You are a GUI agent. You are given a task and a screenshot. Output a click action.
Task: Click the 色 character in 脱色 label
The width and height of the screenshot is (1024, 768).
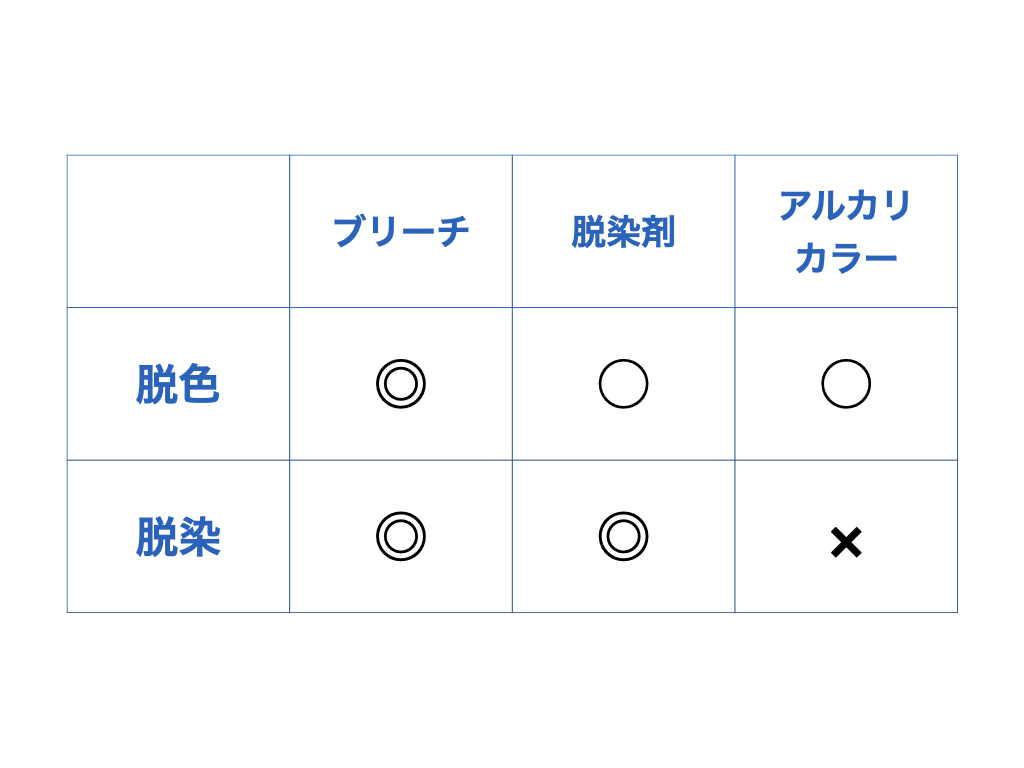tap(200, 385)
